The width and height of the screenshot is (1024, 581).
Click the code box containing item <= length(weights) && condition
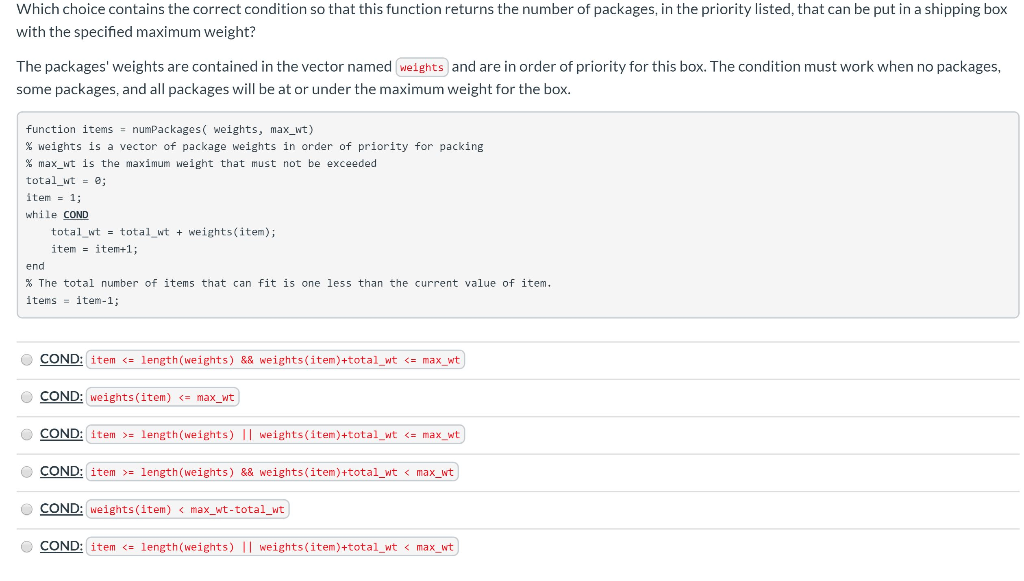tap(274, 359)
